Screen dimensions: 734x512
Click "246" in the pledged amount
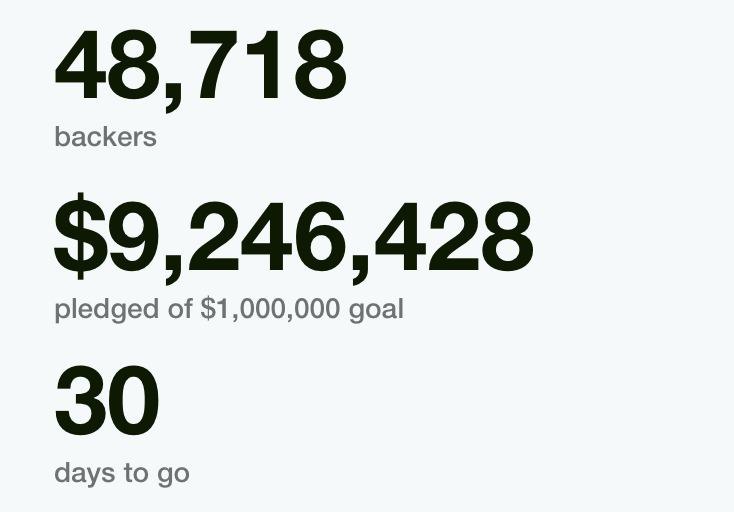pos(262,238)
